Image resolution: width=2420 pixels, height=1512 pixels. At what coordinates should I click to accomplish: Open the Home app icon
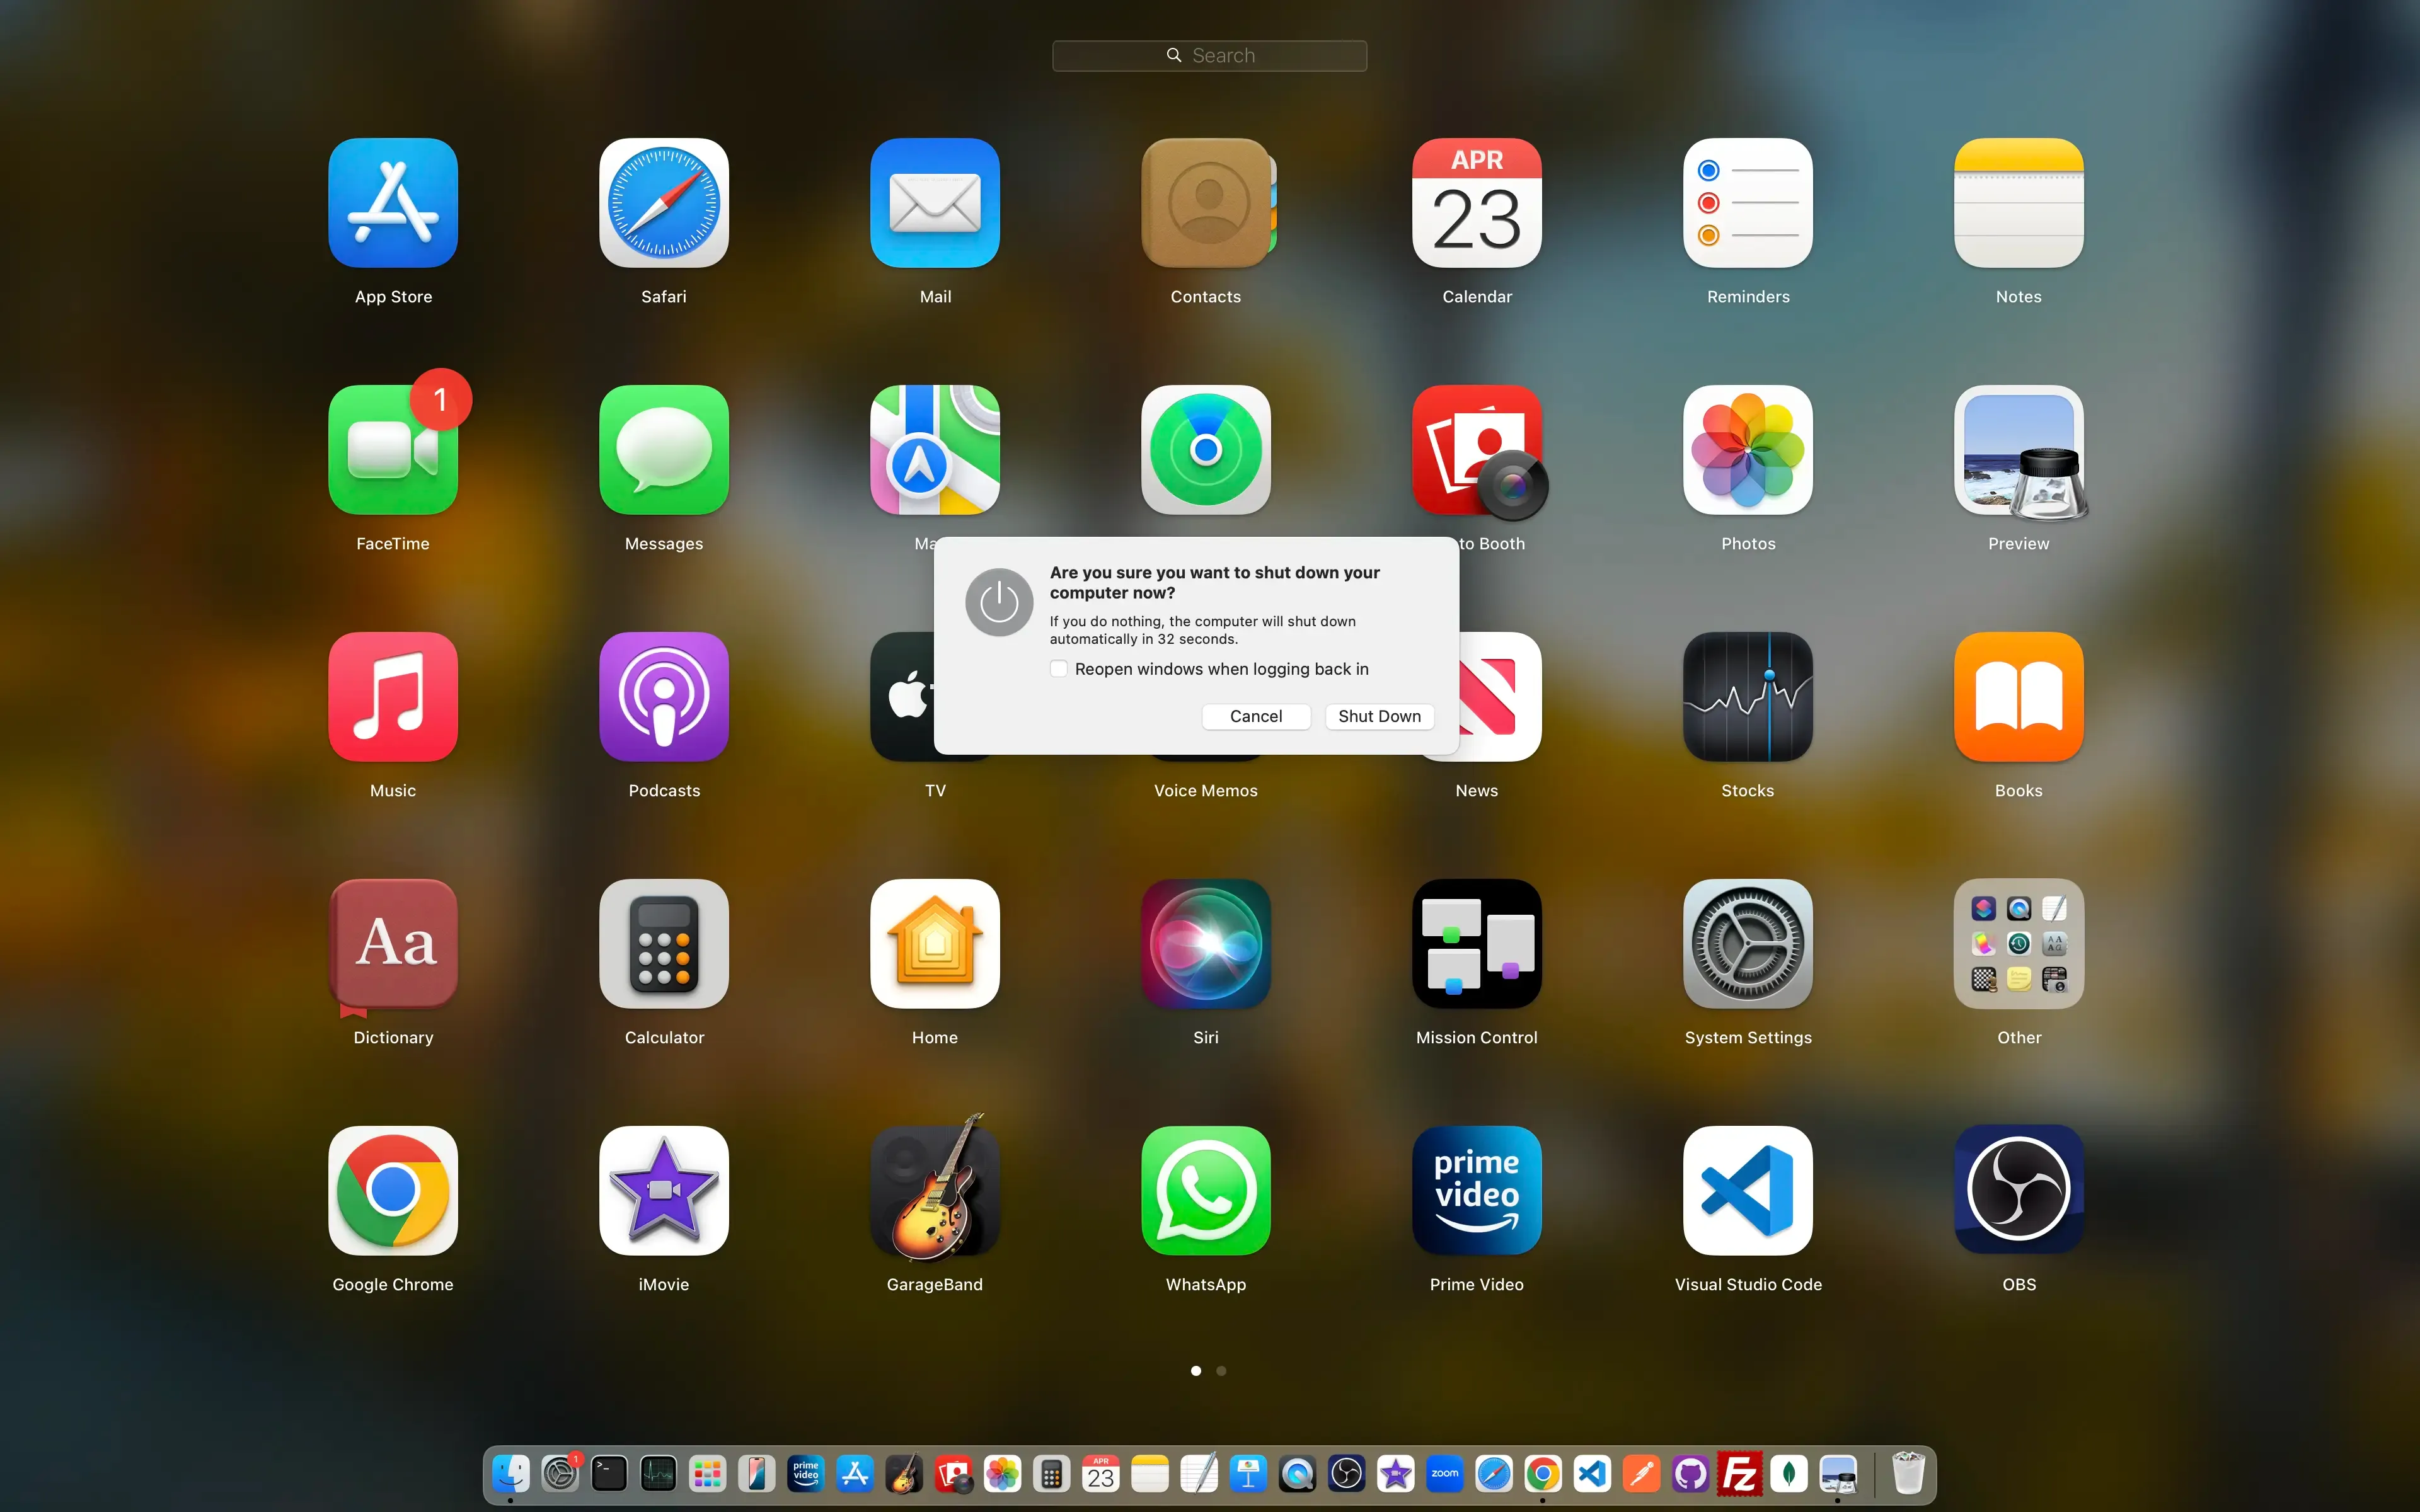[935, 944]
